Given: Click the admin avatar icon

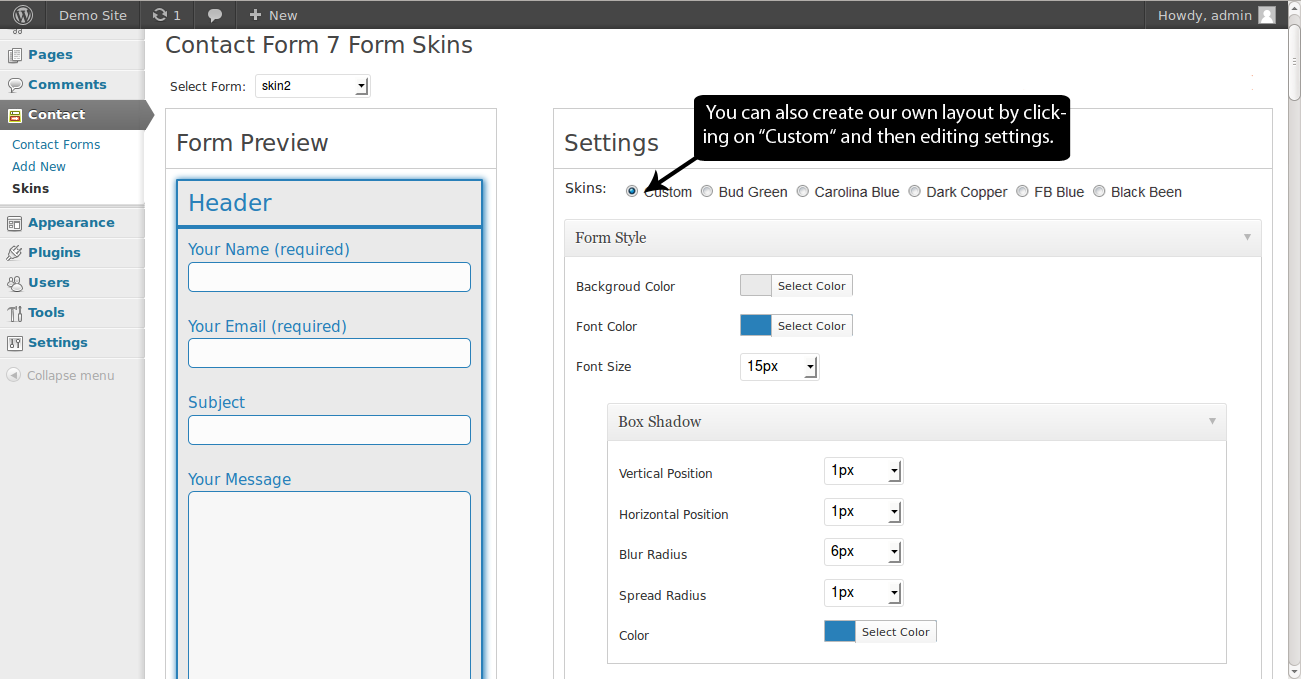Looking at the screenshot, I should click(1267, 15).
